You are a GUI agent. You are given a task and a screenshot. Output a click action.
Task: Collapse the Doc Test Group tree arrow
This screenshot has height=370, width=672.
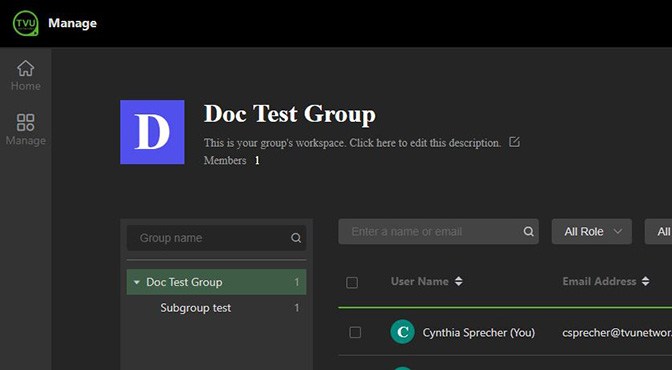(x=137, y=282)
